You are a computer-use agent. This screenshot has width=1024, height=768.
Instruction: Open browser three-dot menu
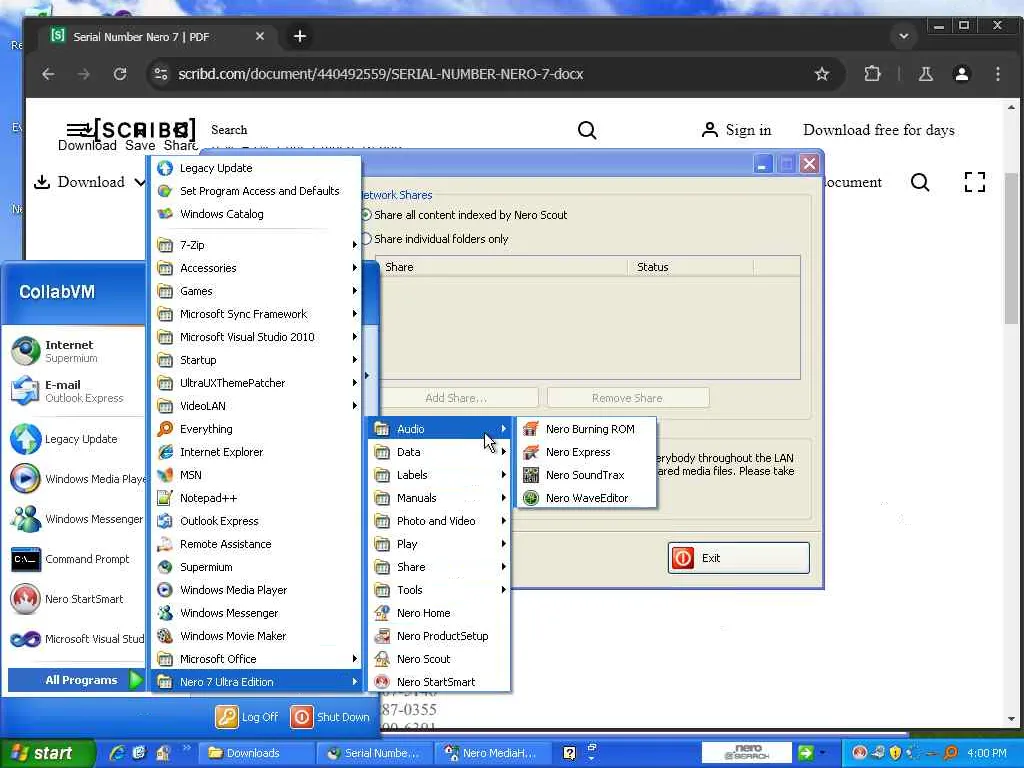997,74
